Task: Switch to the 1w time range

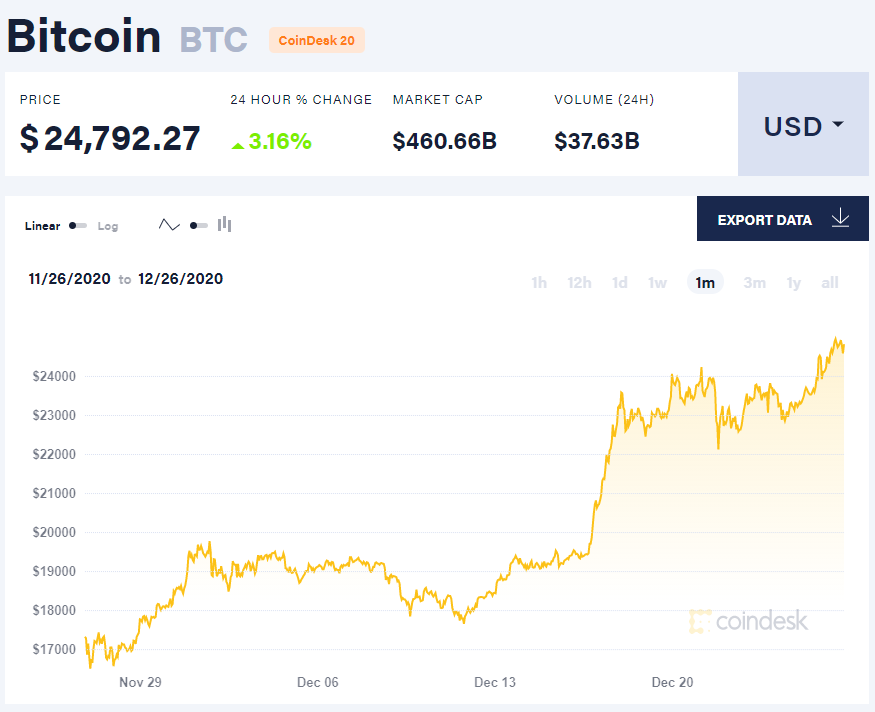Action: [657, 283]
